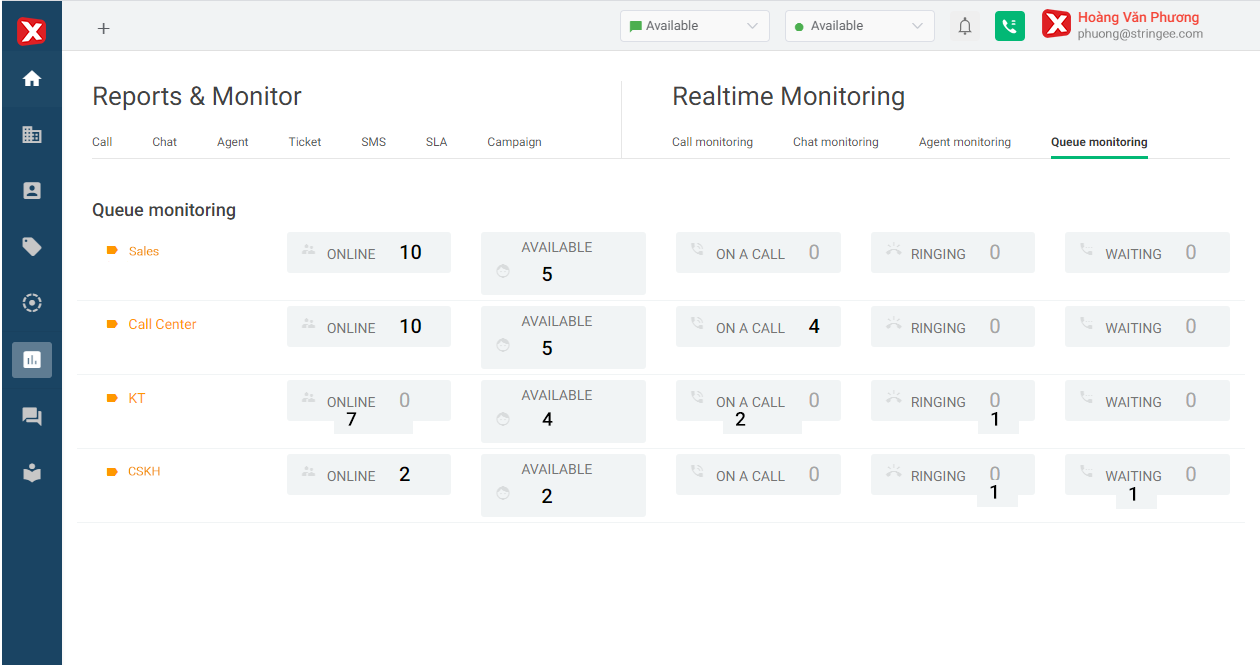Open the contact card icon in sidebar
The width and height of the screenshot is (1260, 665).
point(32,190)
